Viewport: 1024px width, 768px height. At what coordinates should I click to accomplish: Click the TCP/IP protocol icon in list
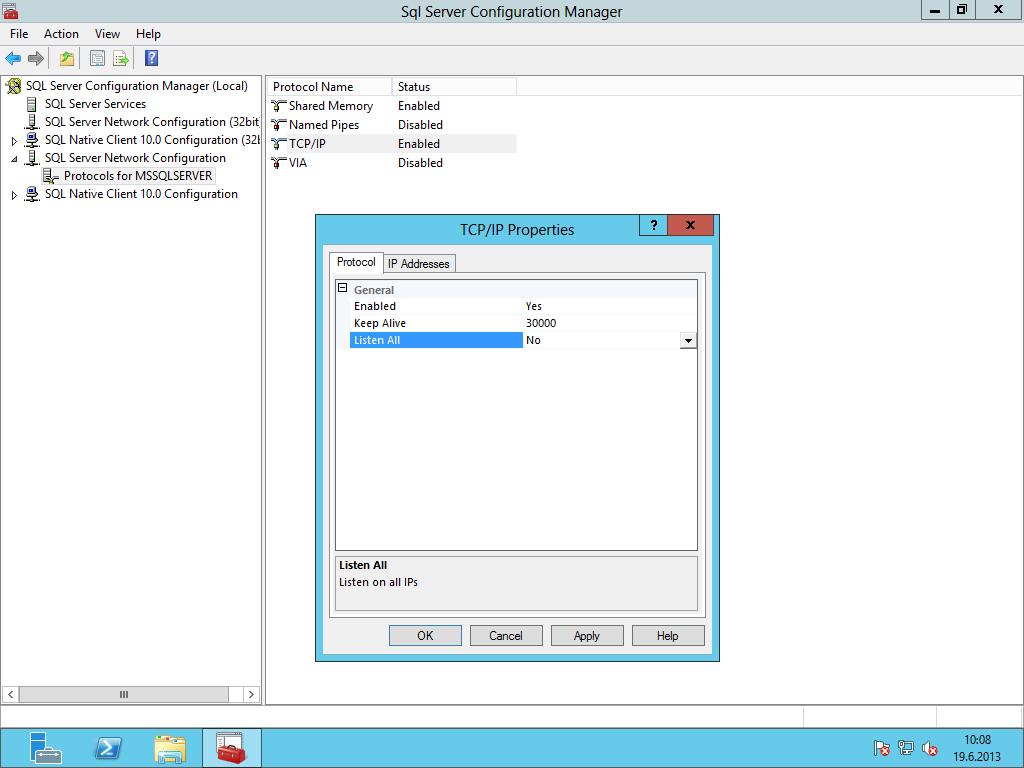click(279, 144)
